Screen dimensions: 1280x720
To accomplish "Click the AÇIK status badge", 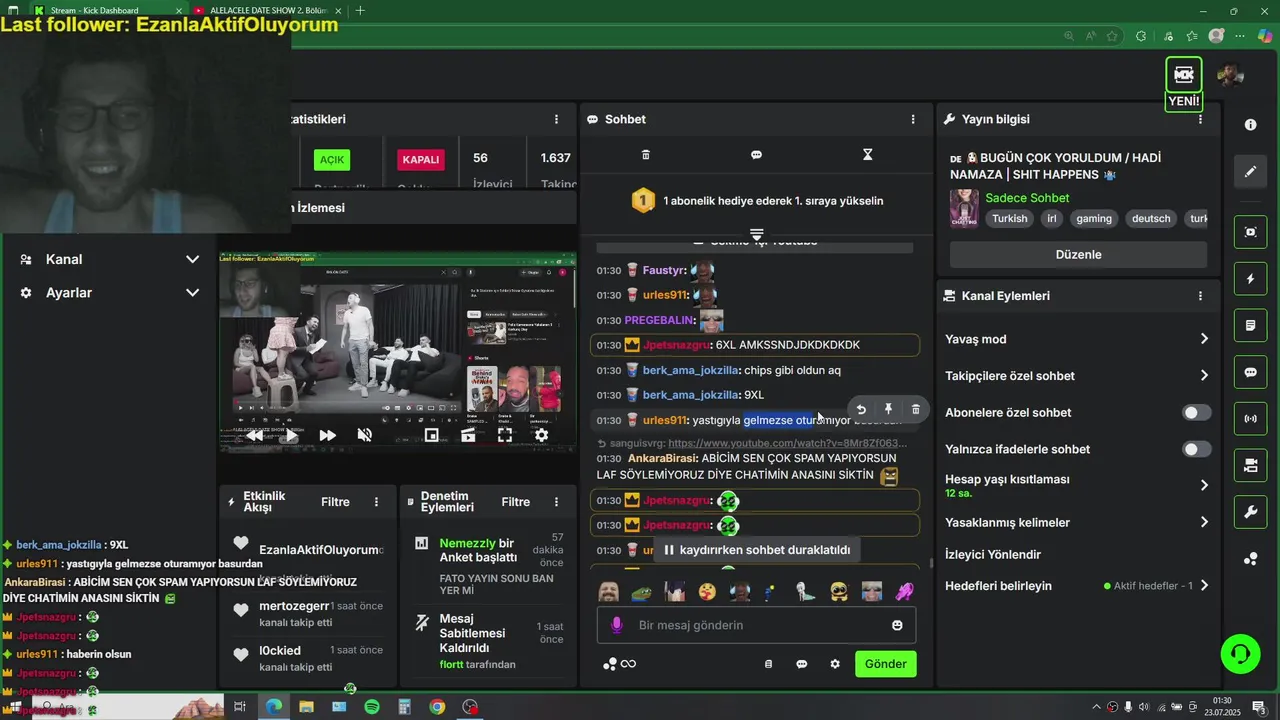I will pyautogui.click(x=332, y=159).
